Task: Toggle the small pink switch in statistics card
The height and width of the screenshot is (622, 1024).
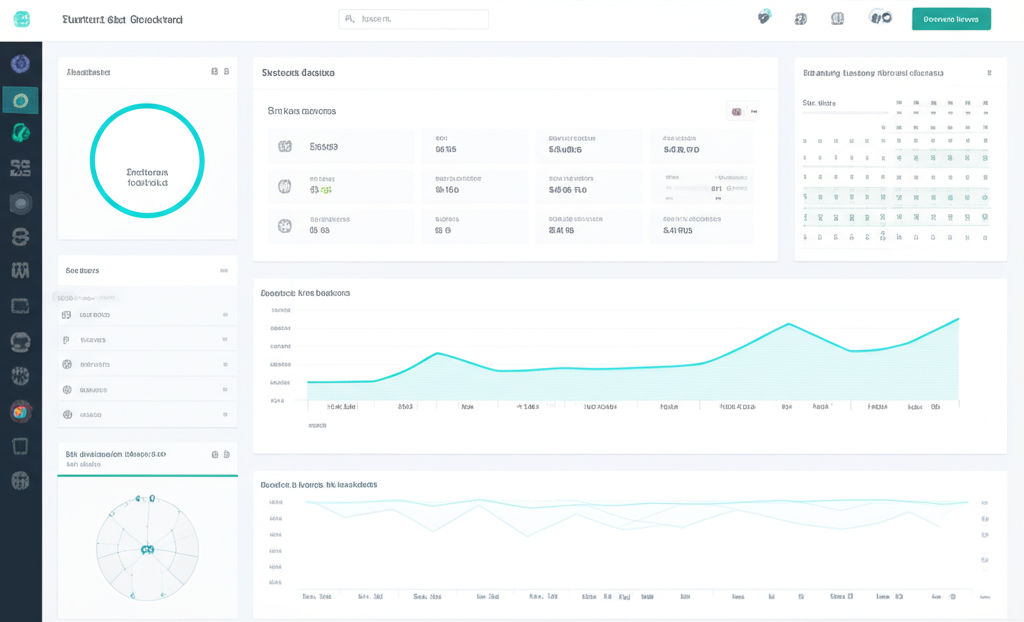Action: (737, 112)
